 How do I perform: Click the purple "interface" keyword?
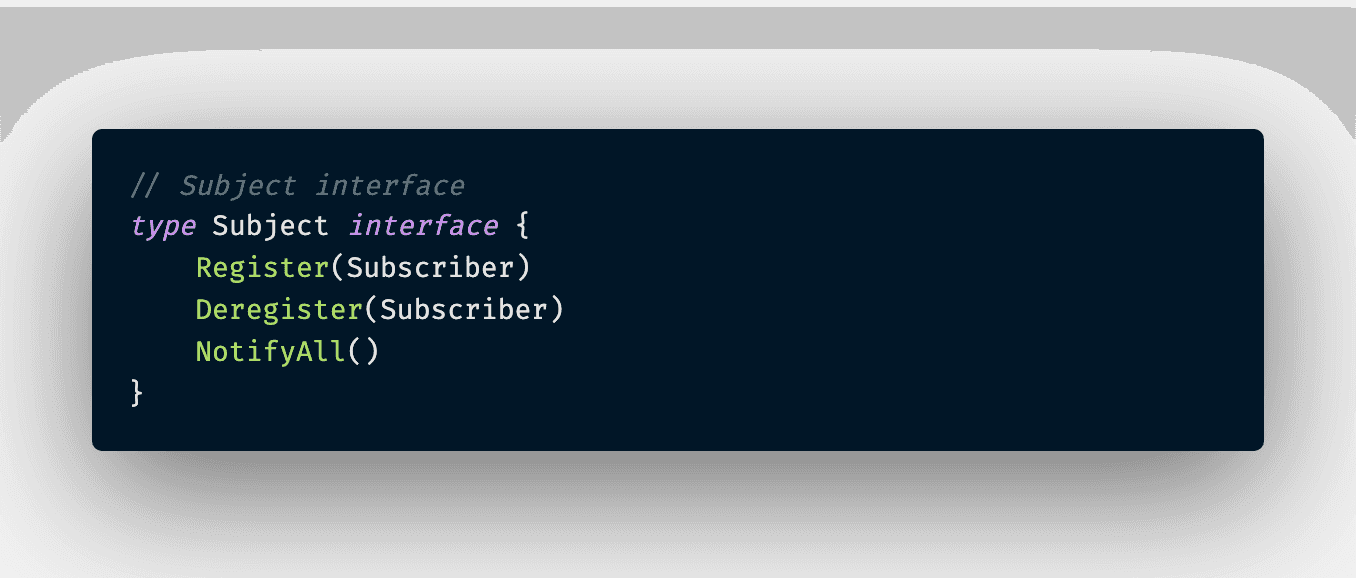tap(423, 227)
